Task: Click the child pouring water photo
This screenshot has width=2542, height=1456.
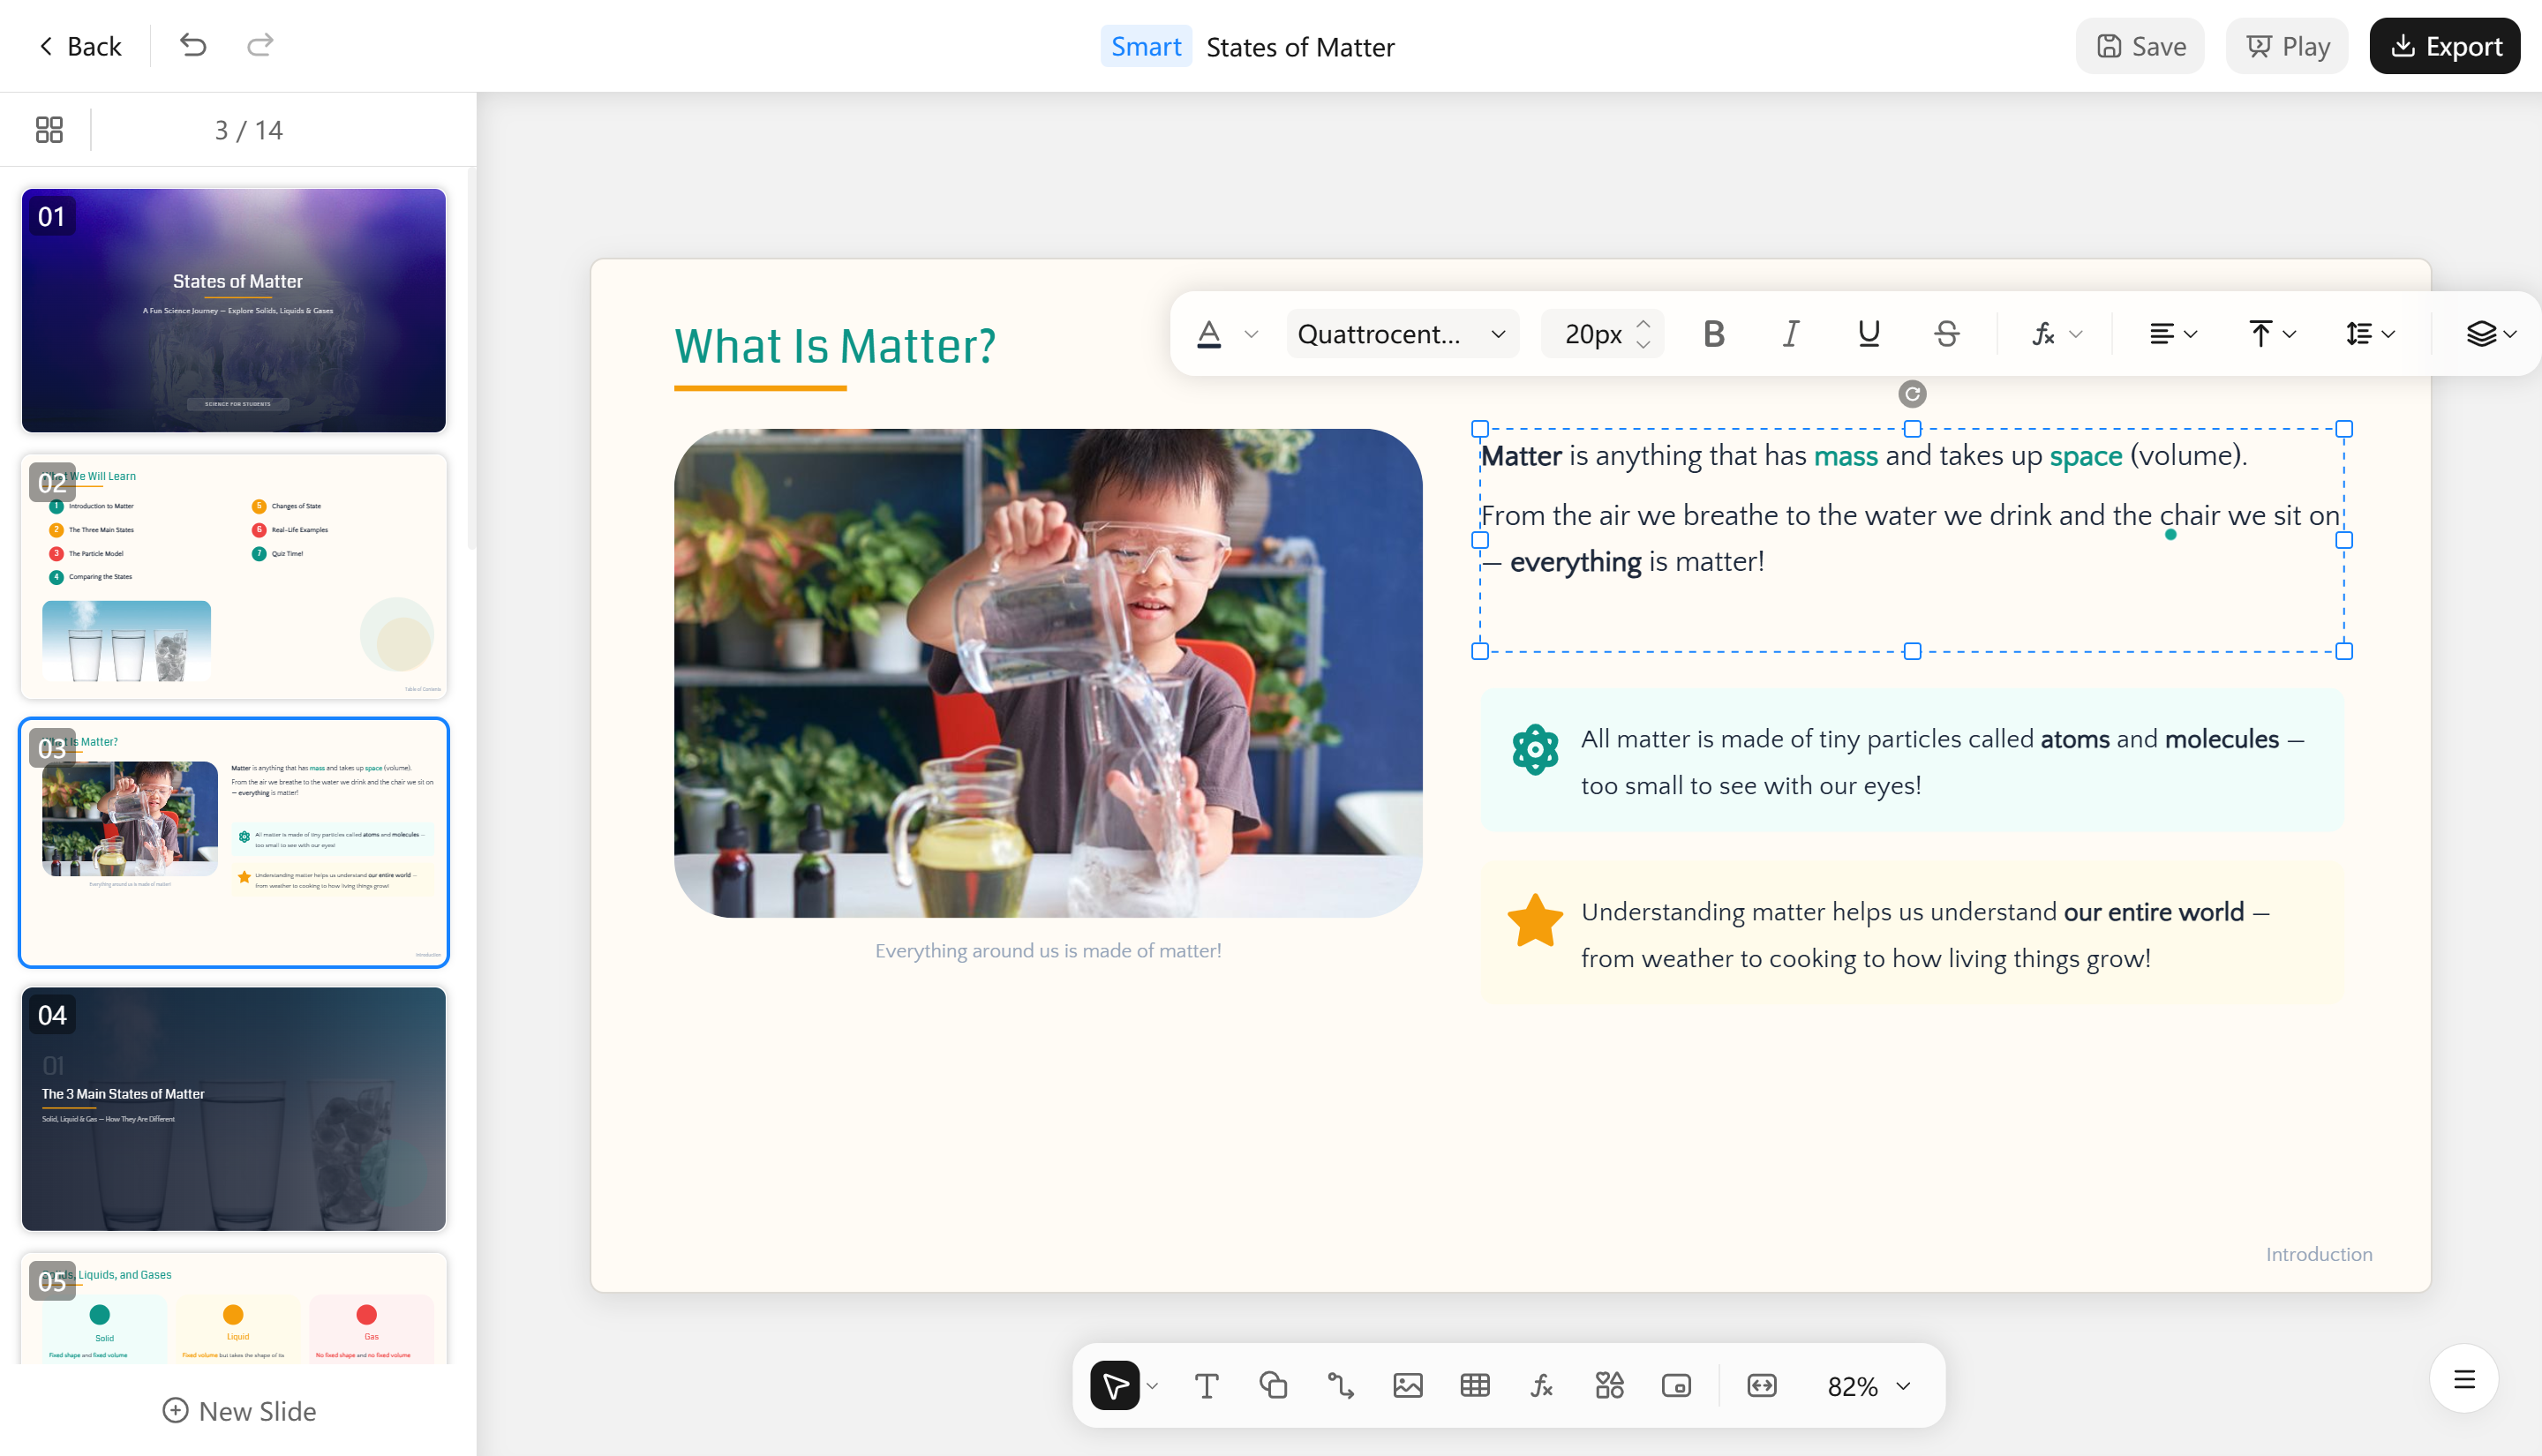Action: click(x=1048, y=673)
